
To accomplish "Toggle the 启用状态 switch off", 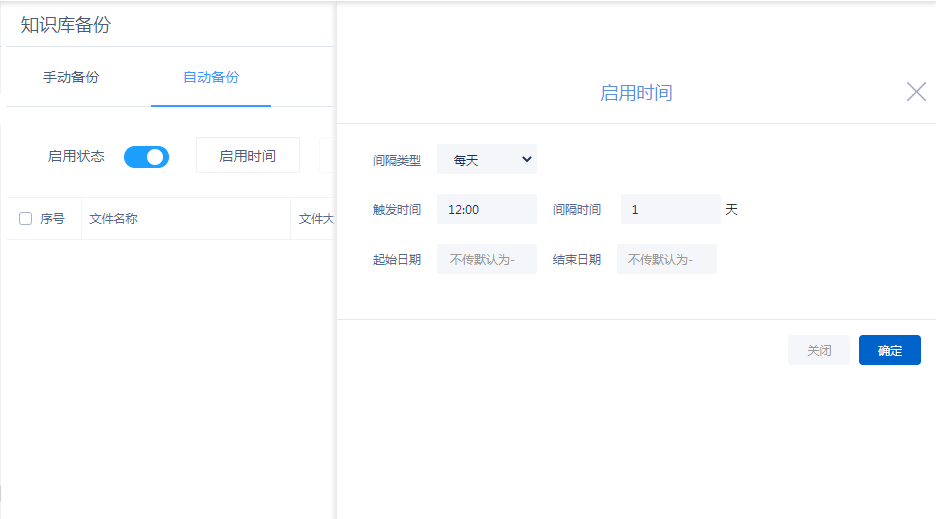I will 146,157.
